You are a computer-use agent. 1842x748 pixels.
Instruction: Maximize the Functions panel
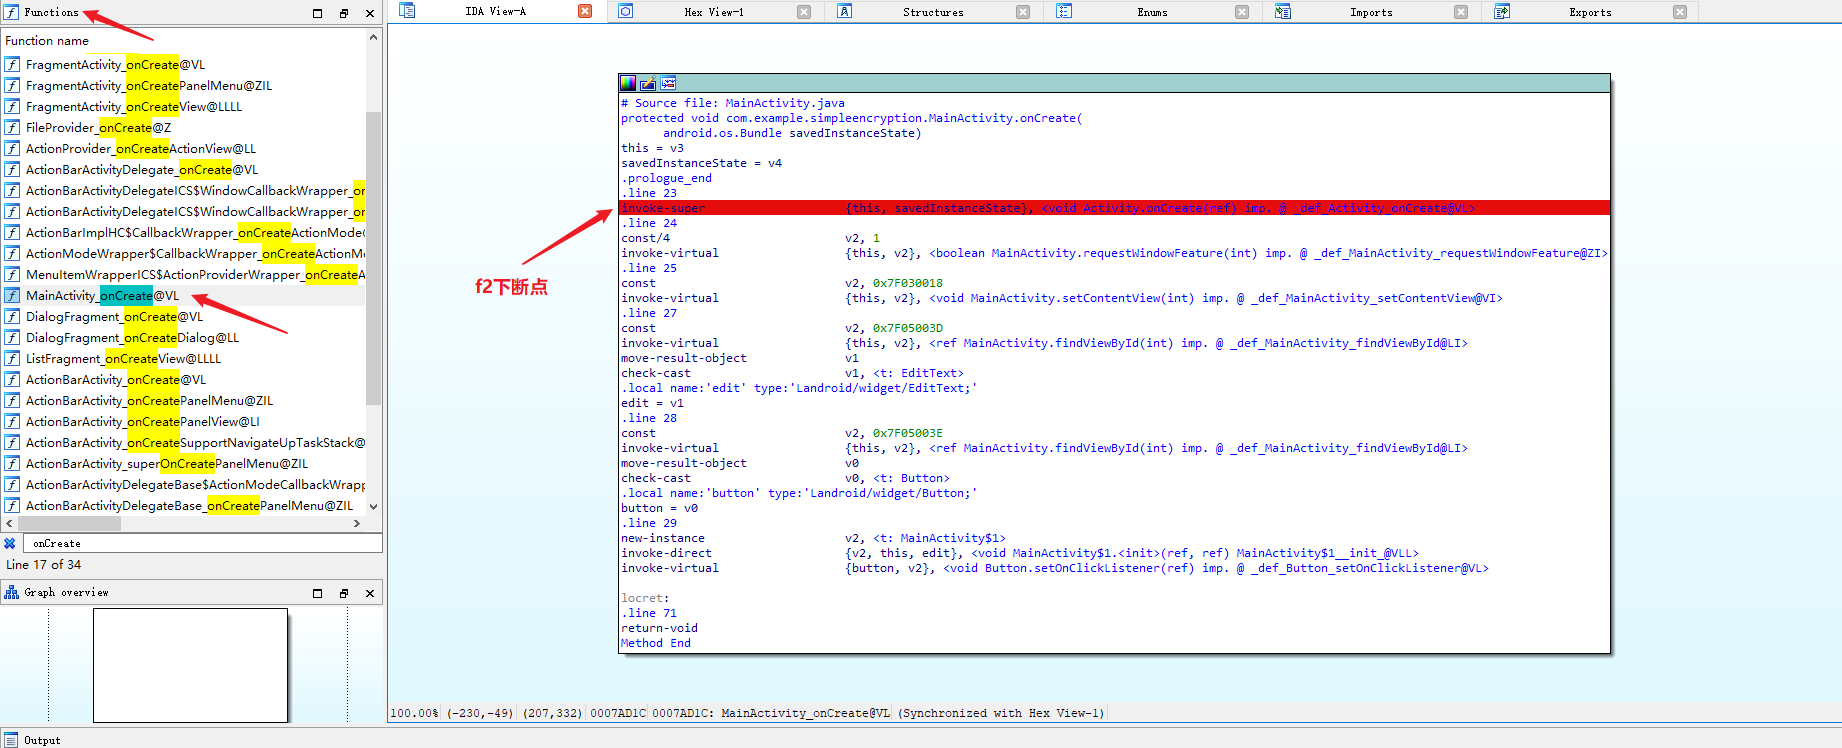[317, 13]
